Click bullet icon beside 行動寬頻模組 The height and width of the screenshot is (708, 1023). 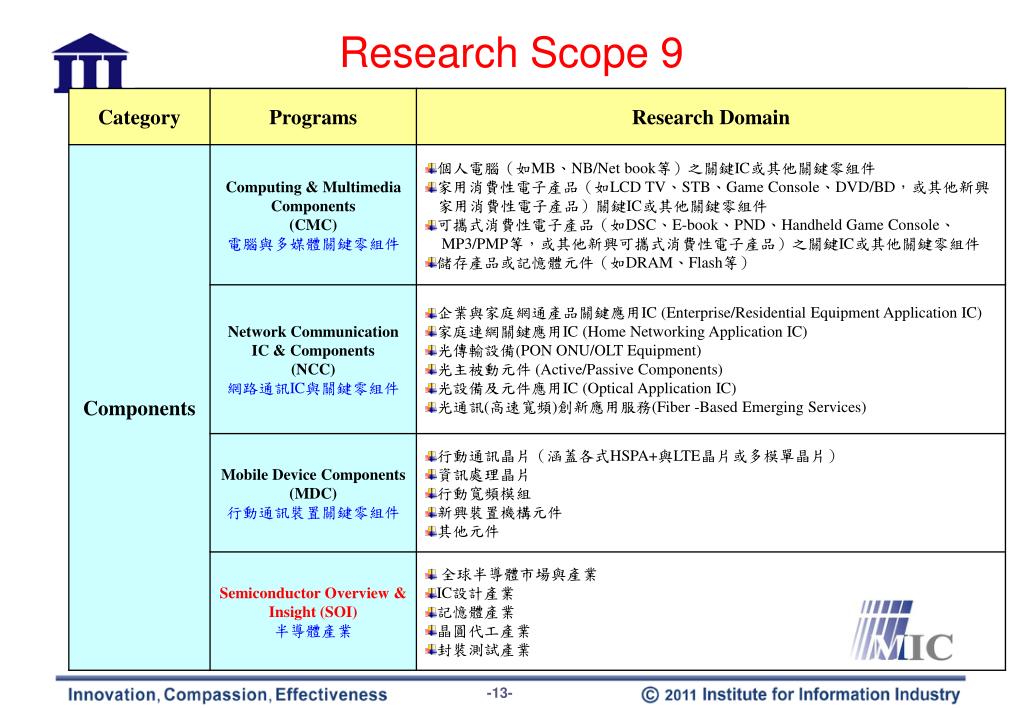click(x=431, y=494)
